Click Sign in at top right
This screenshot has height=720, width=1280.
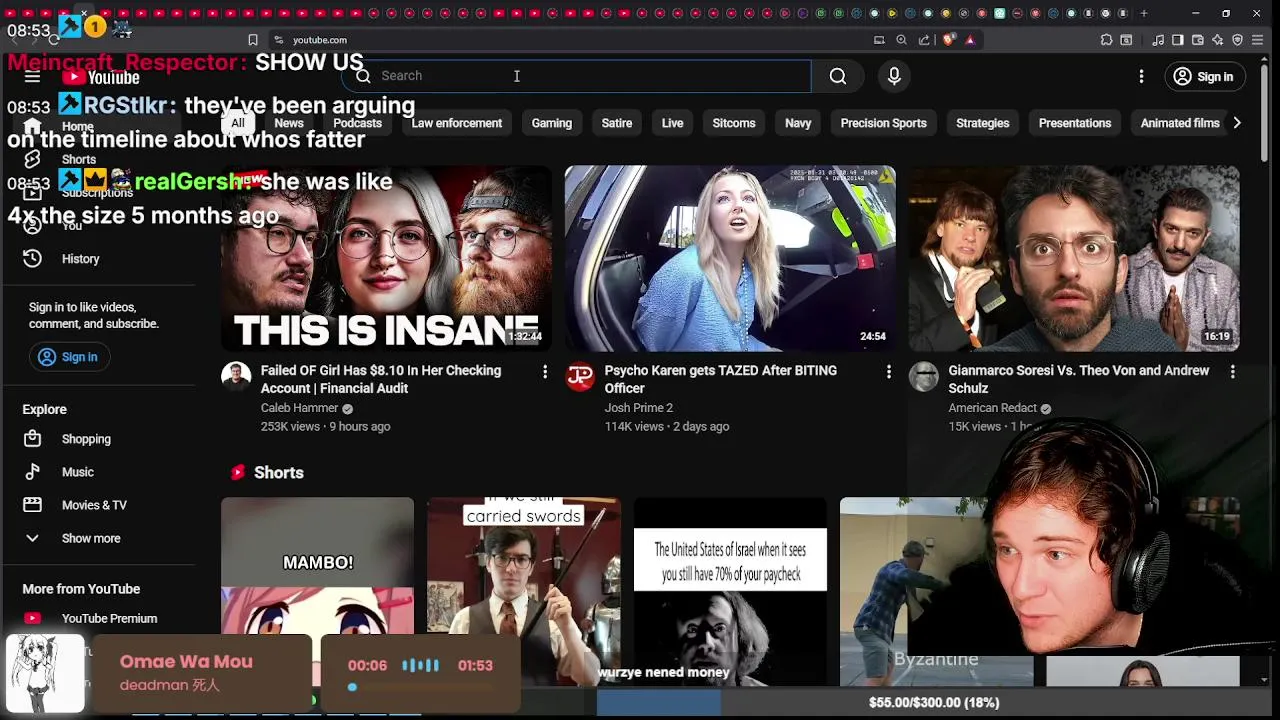click(1203, 76)
